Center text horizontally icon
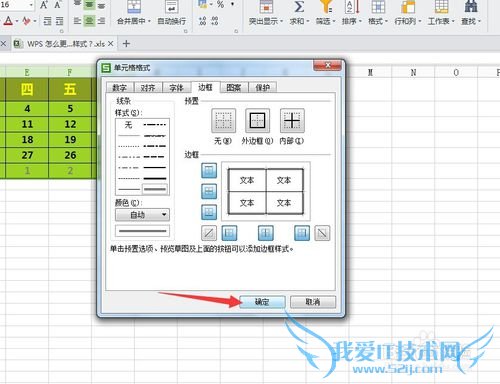 click(89, 21)
